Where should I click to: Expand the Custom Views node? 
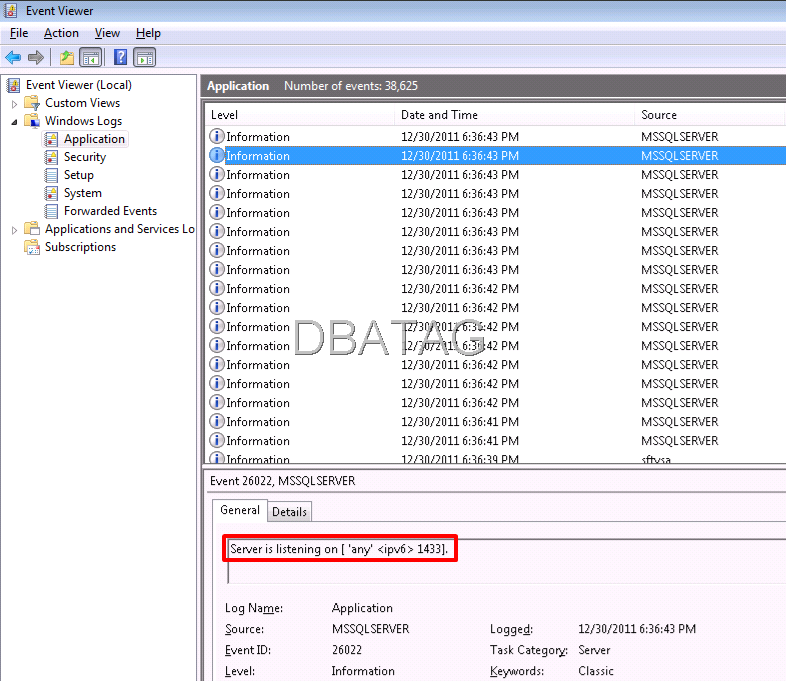pyautogui.click(x=14, y=103)
